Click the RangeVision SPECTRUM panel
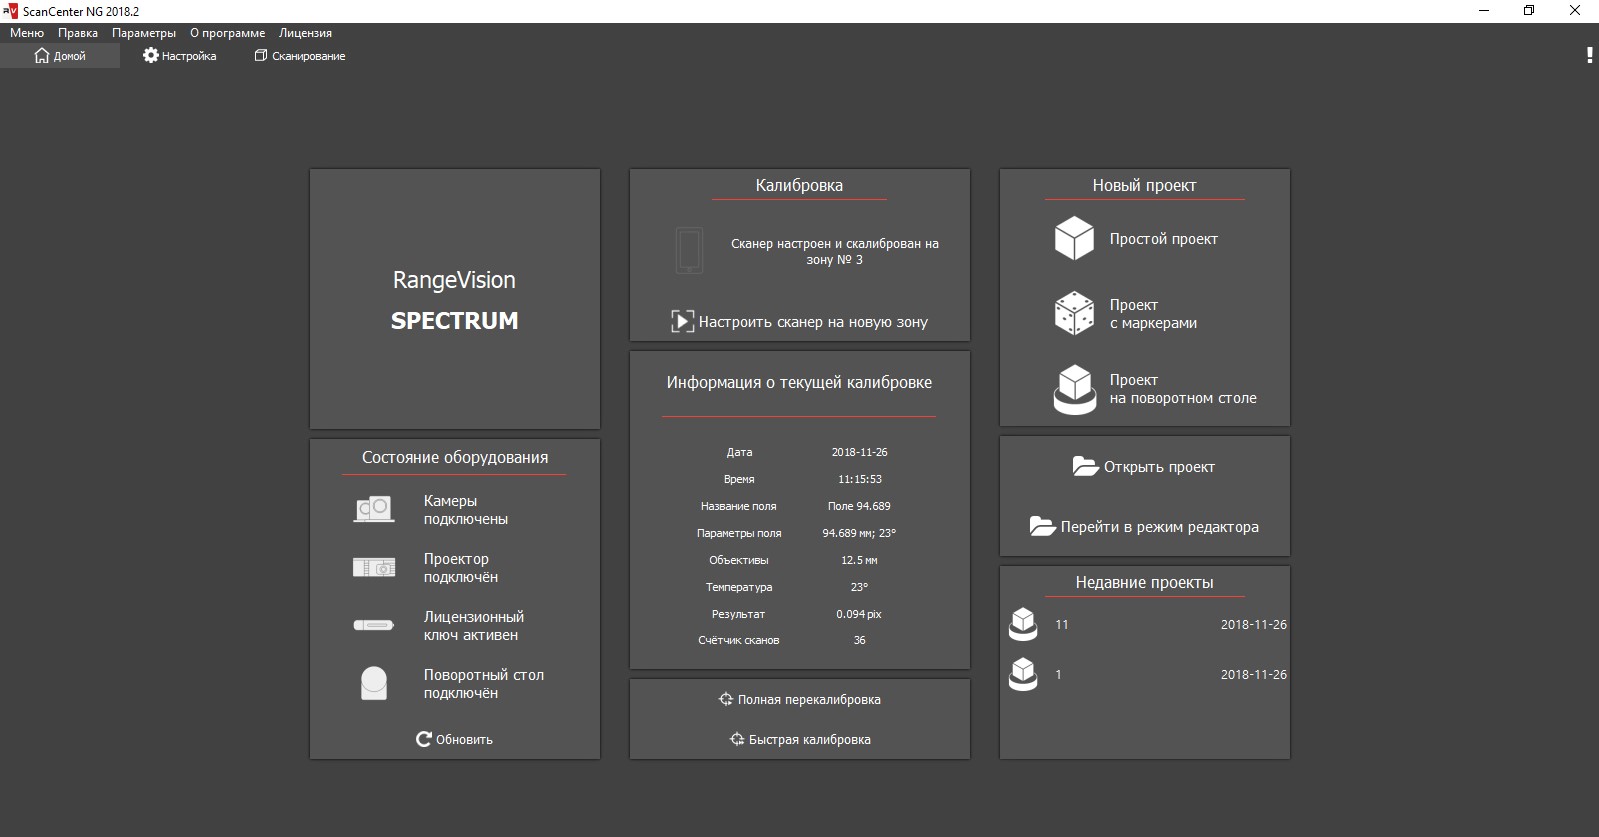Viewport: 1599px width, 837px height. (x=455, y=299)
